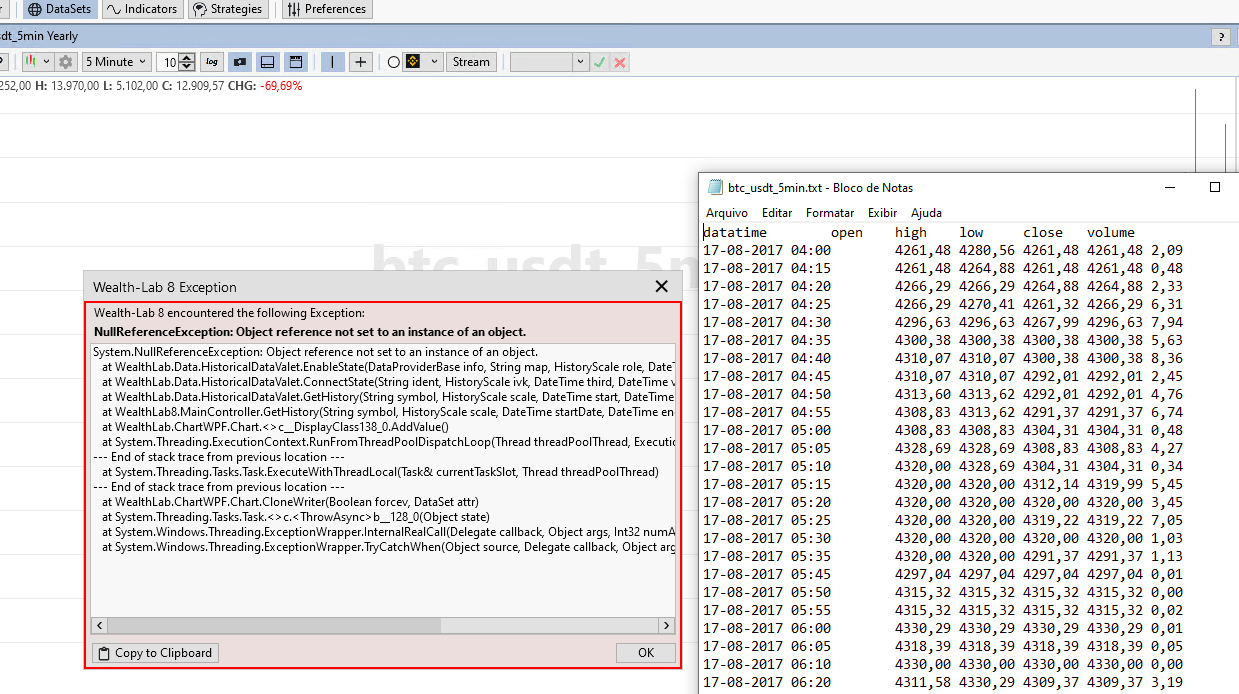Click the green checkmark apply icon
This screenshot has height=694, width=1239.
coord(600,62)
